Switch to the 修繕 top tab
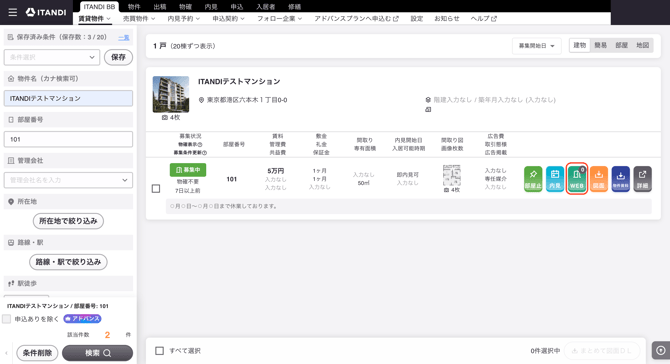 coord(294,7)
